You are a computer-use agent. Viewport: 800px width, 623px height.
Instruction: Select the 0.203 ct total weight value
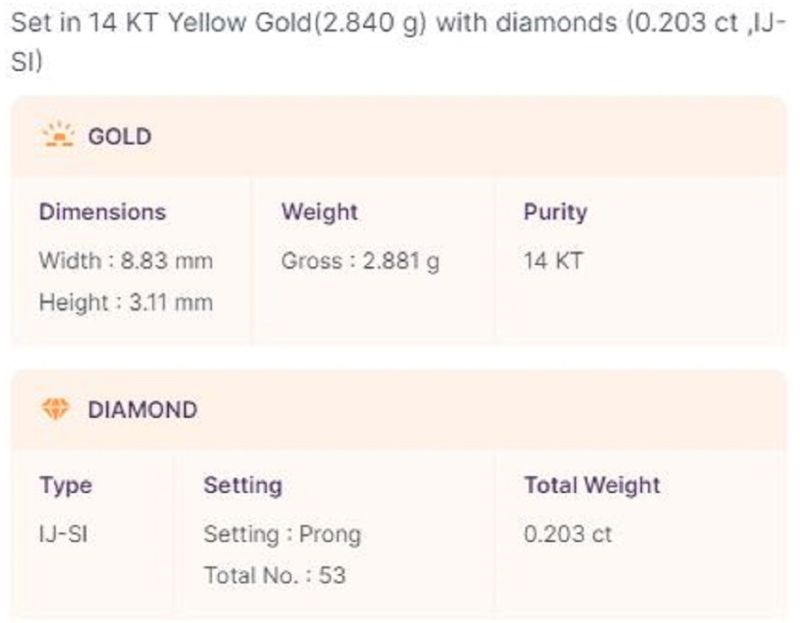coord(567,534)
